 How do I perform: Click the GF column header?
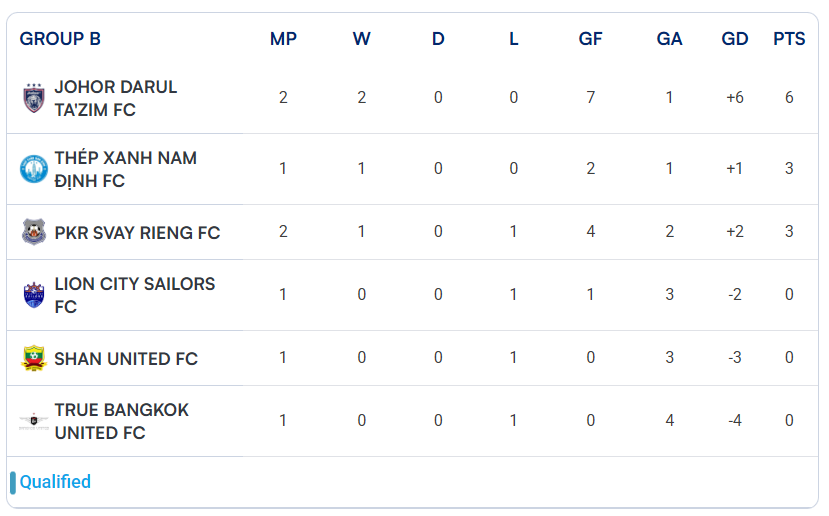pyautogui.click(x=590, y=39)
